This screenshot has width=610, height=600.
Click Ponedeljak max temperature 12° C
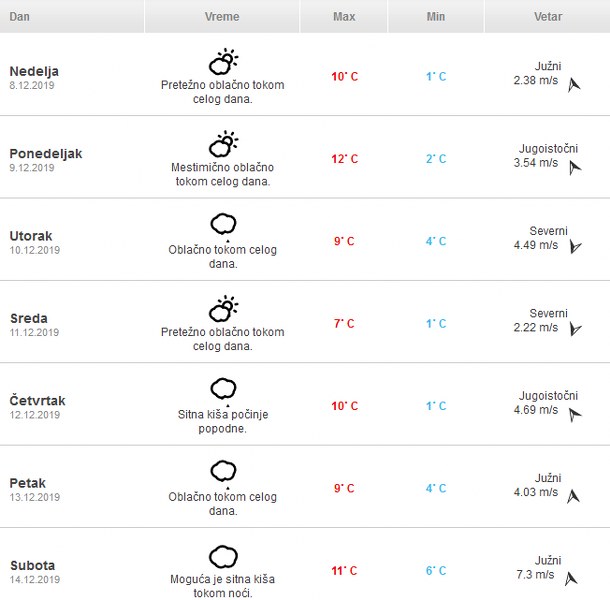point(344,159)
